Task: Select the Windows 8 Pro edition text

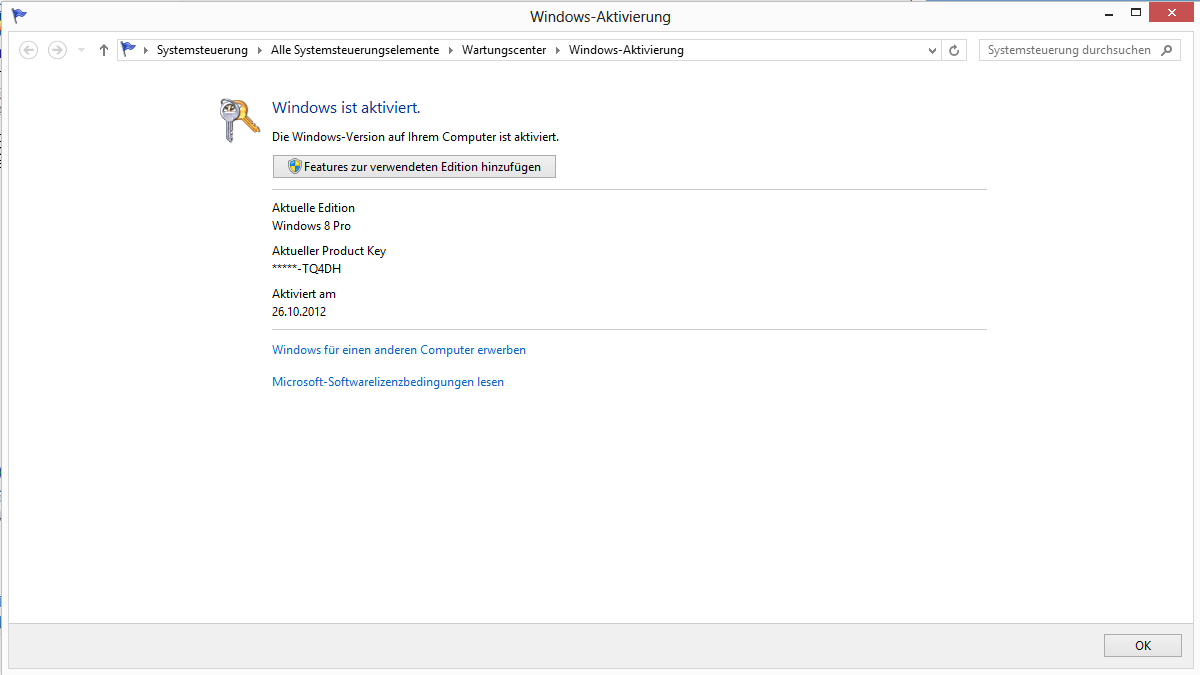Action: (x=311, y=226)
